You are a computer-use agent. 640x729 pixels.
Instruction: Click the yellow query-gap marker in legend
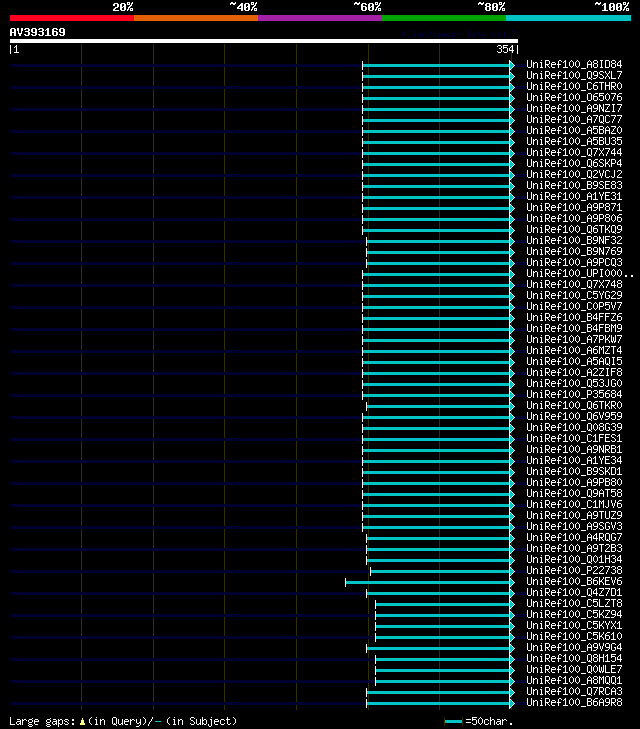[x=82, y=722]
